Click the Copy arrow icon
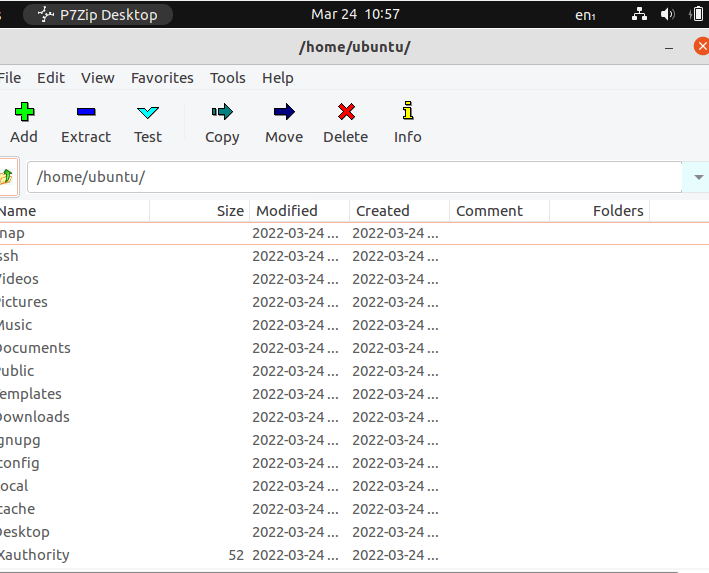Screen dimensions: 709x573 [222, 112]
